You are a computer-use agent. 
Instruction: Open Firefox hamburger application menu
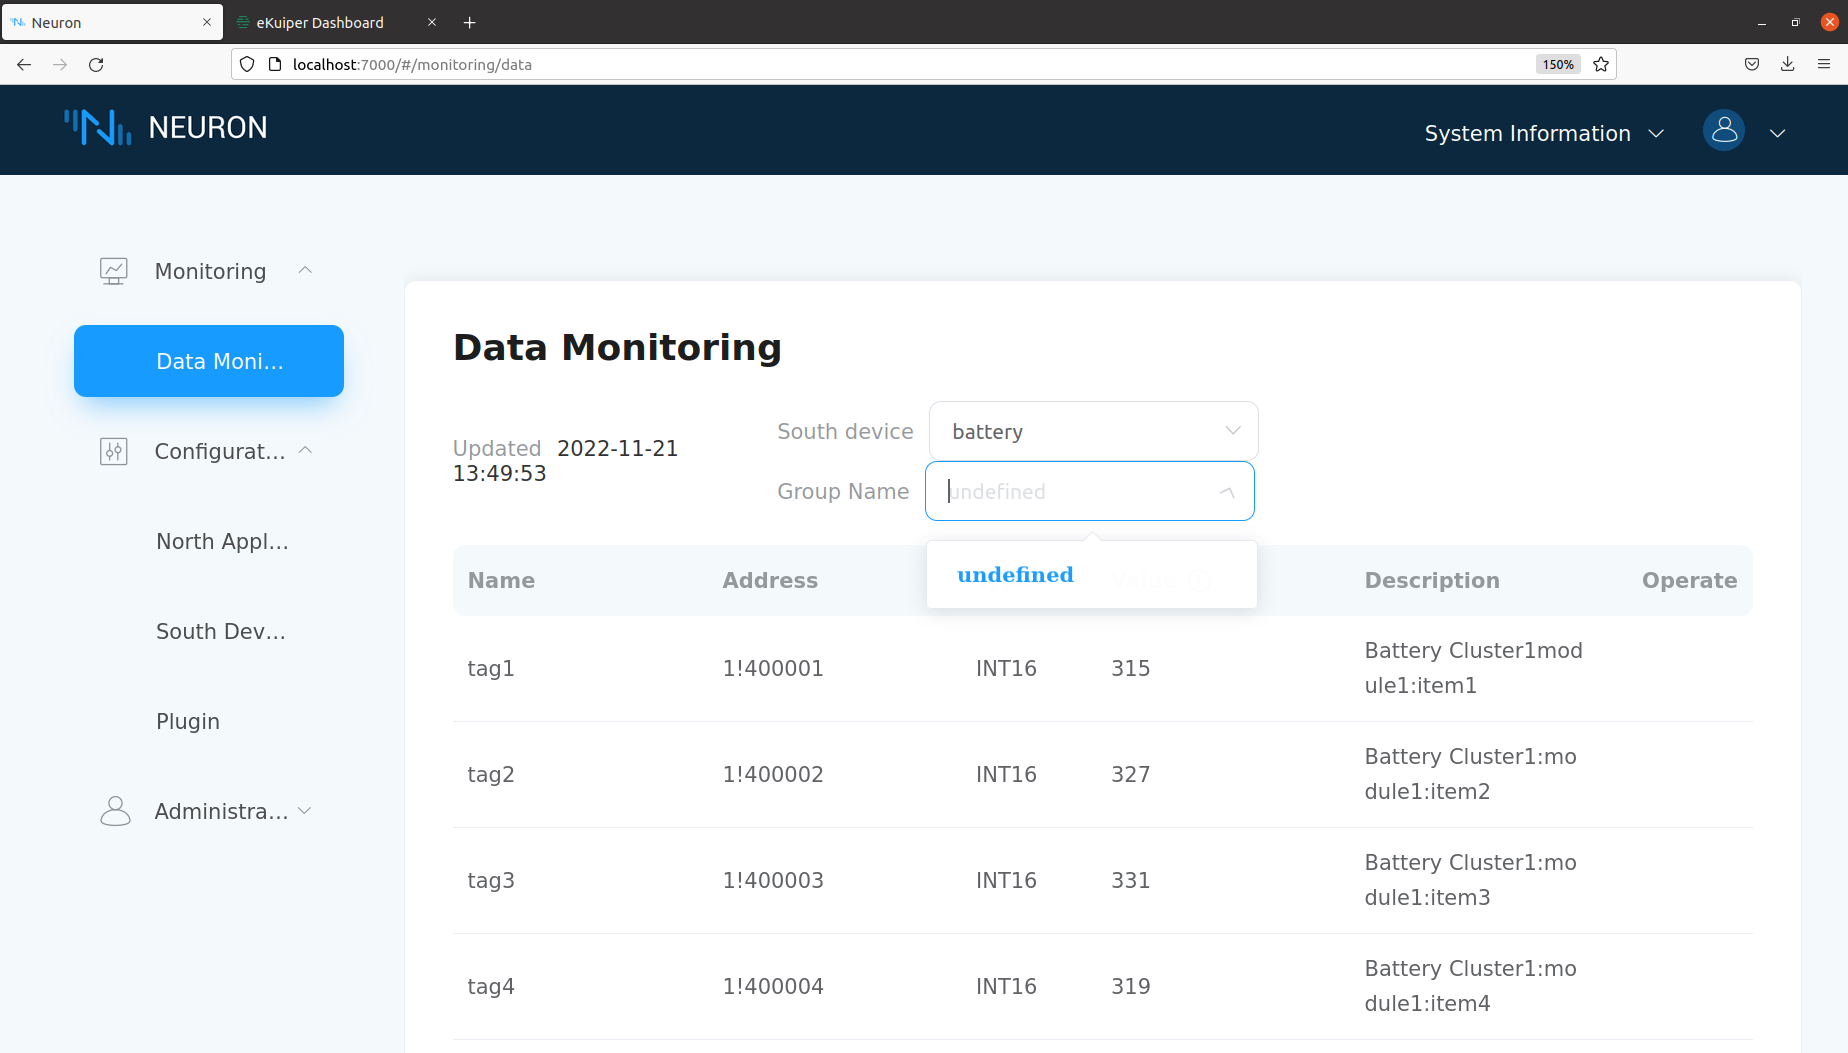click(1824, 64)
